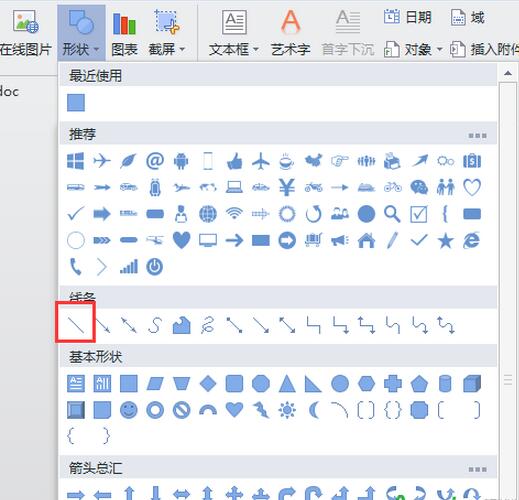Select the magnifying glass shape
The width and height of the screenshot is (519, 500).
[392, 214]
